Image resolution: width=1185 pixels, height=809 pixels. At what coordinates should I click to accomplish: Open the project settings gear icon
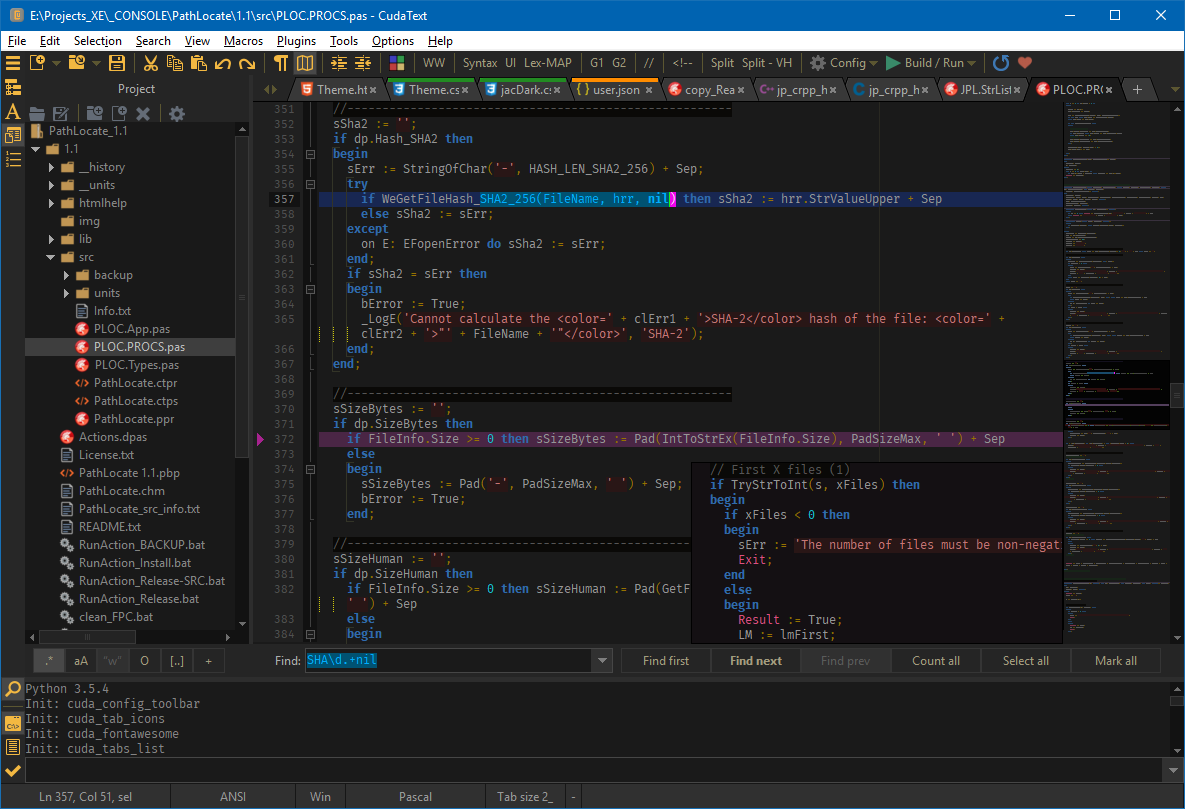(177, 114)
